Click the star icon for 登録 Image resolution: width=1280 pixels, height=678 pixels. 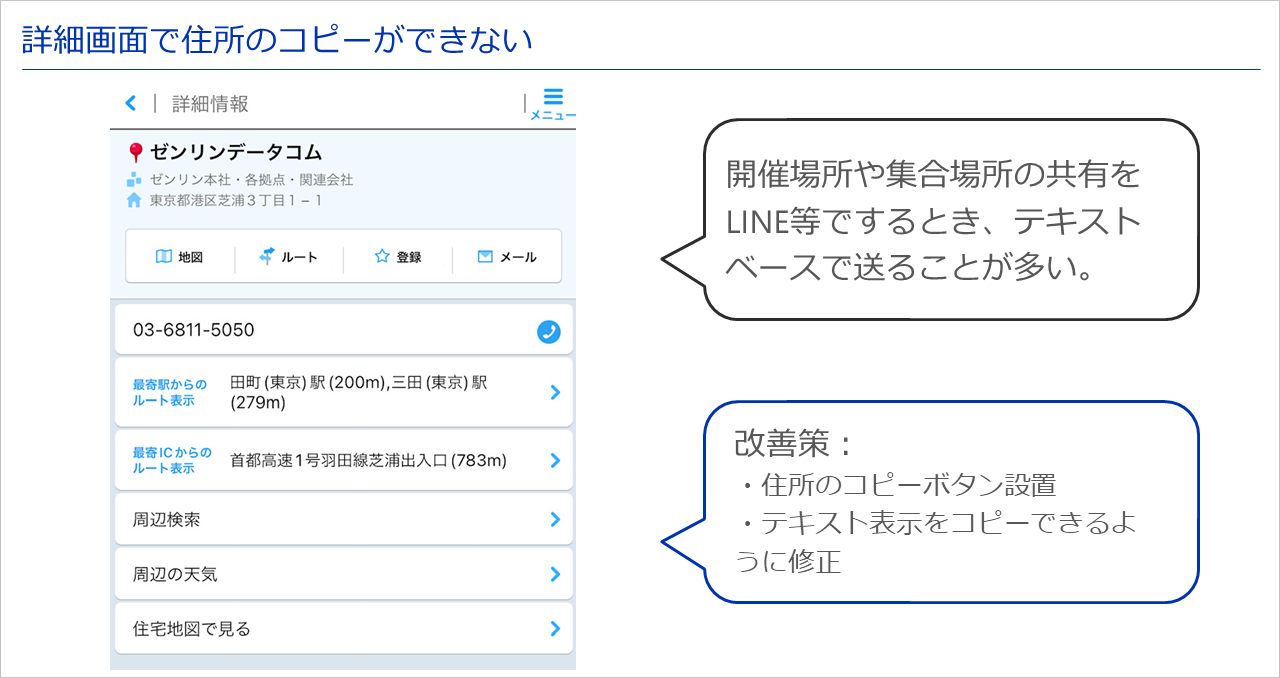[x=381, y=257]
